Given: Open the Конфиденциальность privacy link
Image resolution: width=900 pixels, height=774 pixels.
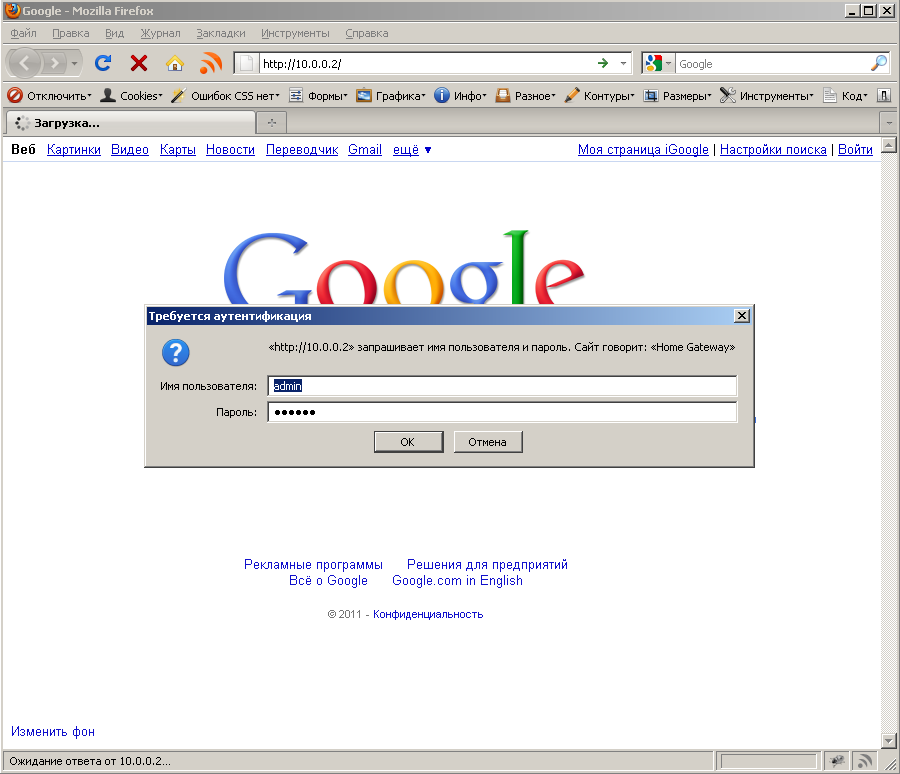Looking at the screenshot, I should [x=428, y=614].
